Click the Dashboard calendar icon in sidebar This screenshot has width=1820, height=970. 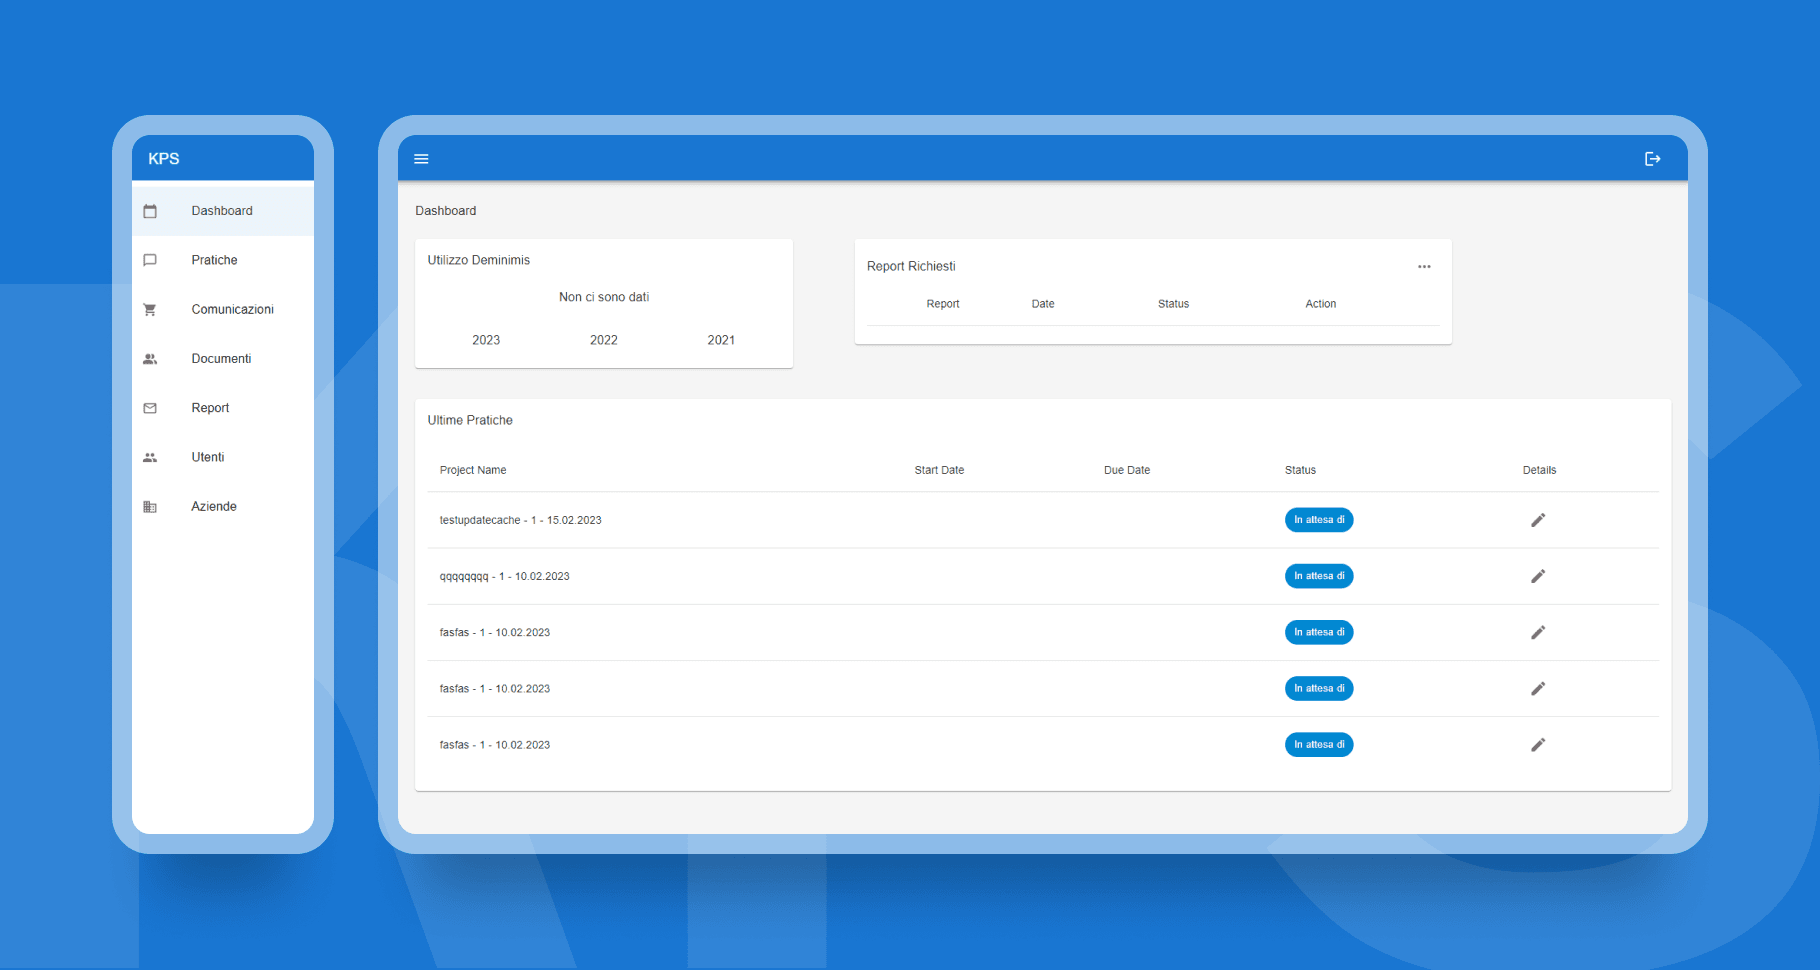(150, 211)
